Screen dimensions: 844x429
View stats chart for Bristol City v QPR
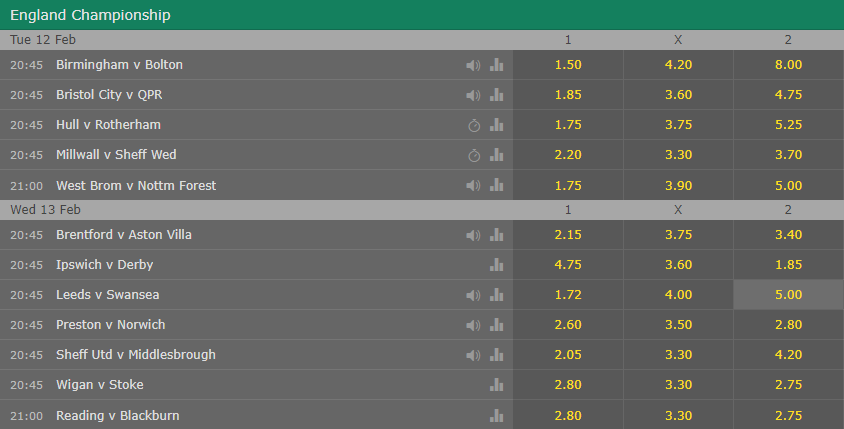[497, 95]
